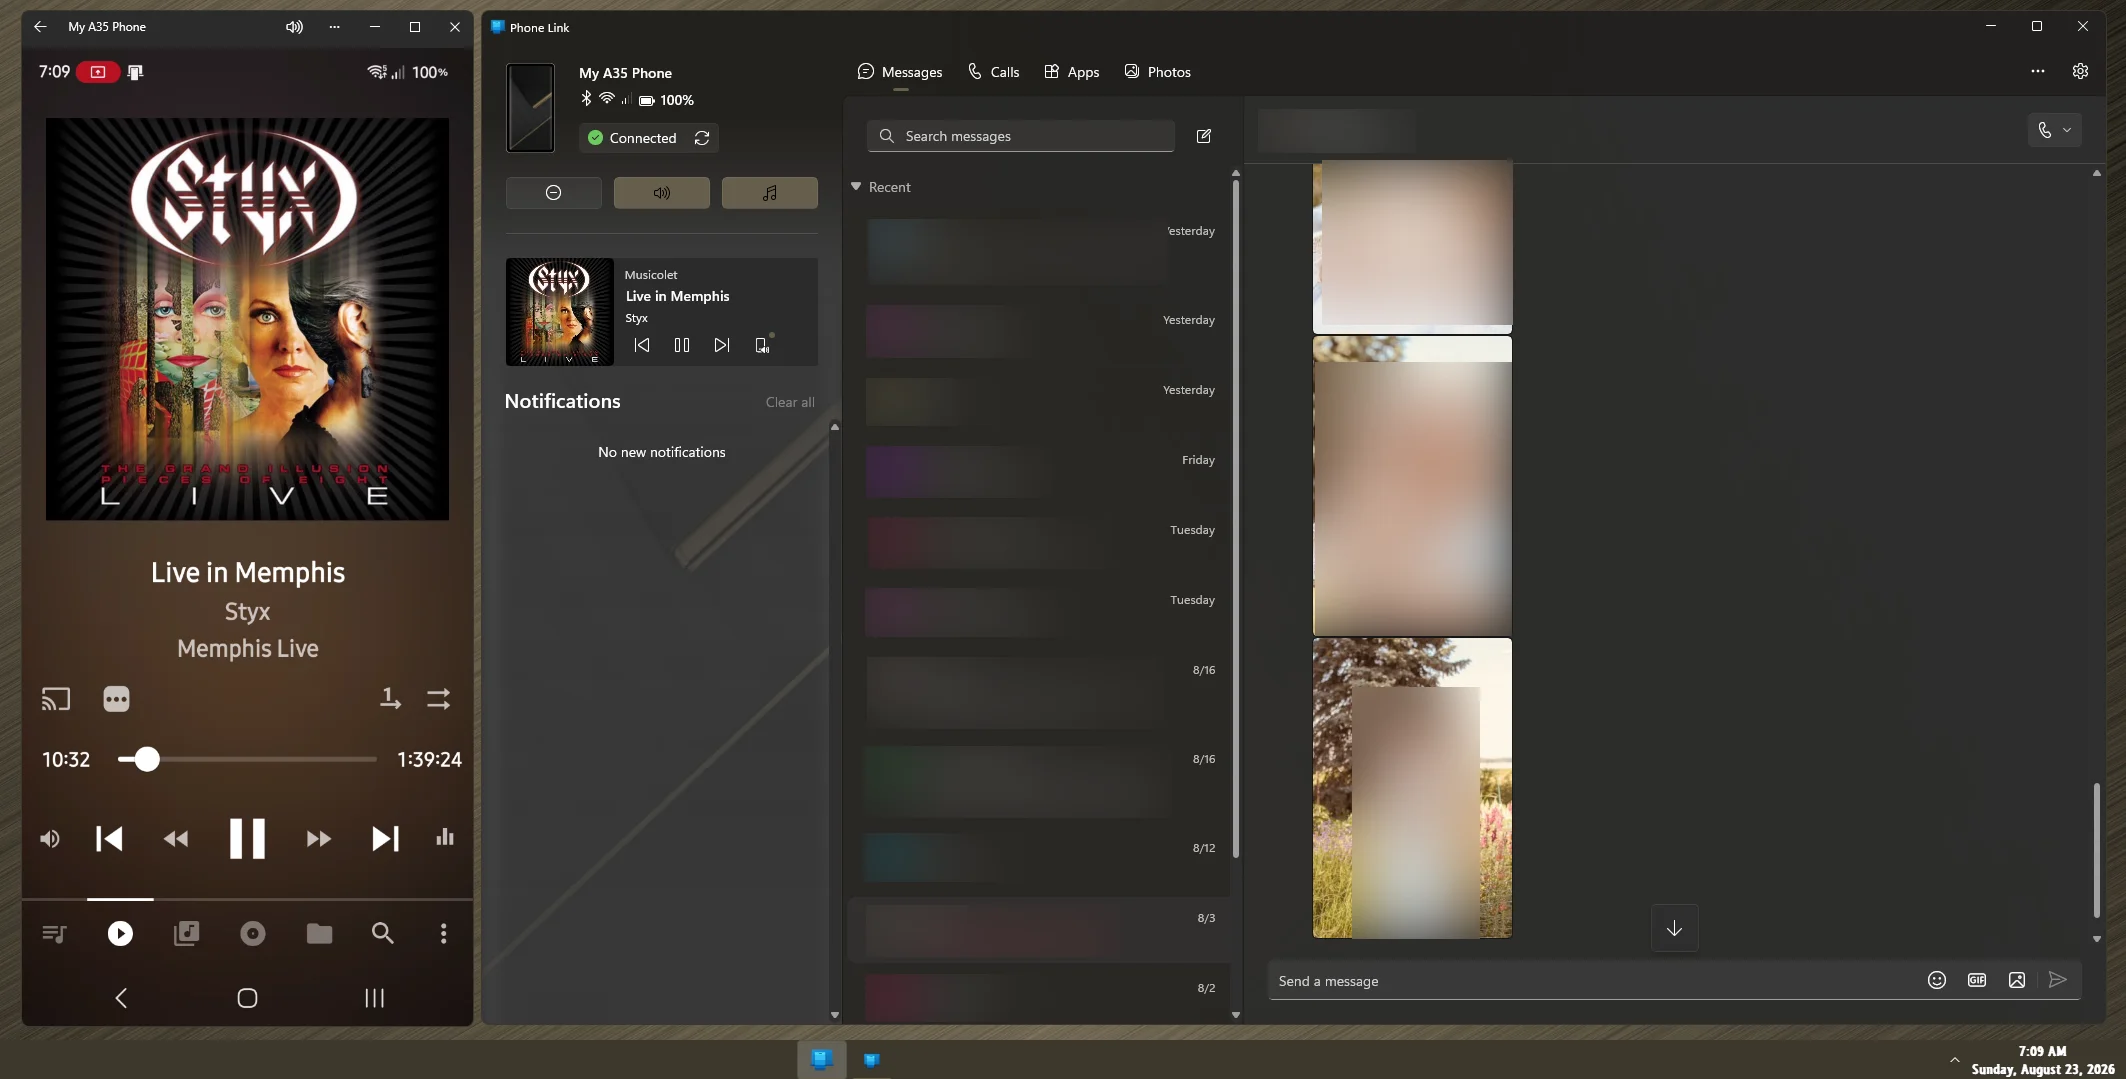The width and height of the screenshot is (2126, 1079).
Task: Tap the fast-forward button on phone player
Action: coord(318,839)
